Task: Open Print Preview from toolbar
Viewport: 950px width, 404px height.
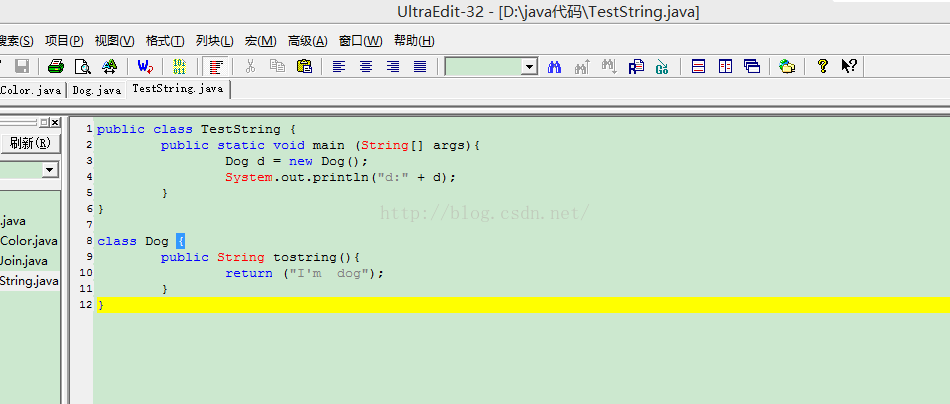Action: (82, 66)
